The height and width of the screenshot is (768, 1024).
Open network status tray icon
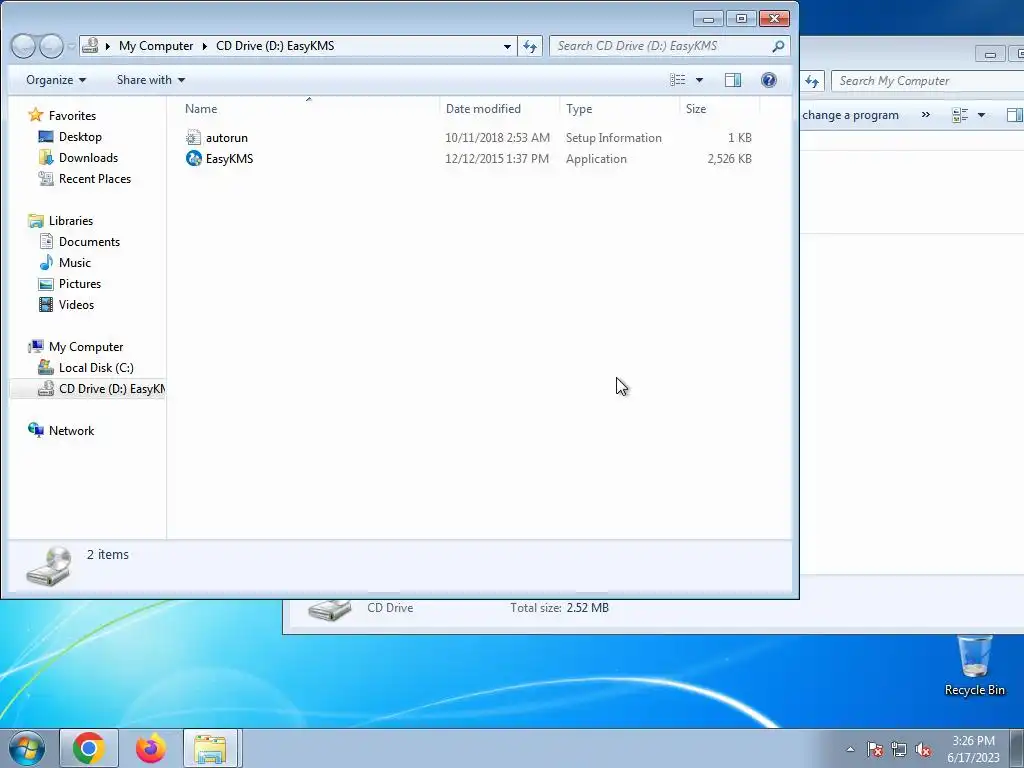[x=899, y=749]
